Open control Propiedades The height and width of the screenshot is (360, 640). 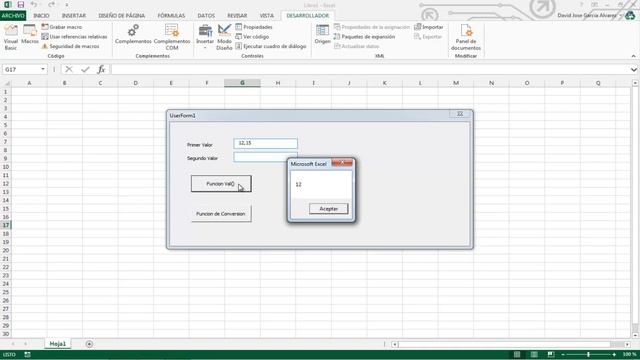[x=254, y=27]
